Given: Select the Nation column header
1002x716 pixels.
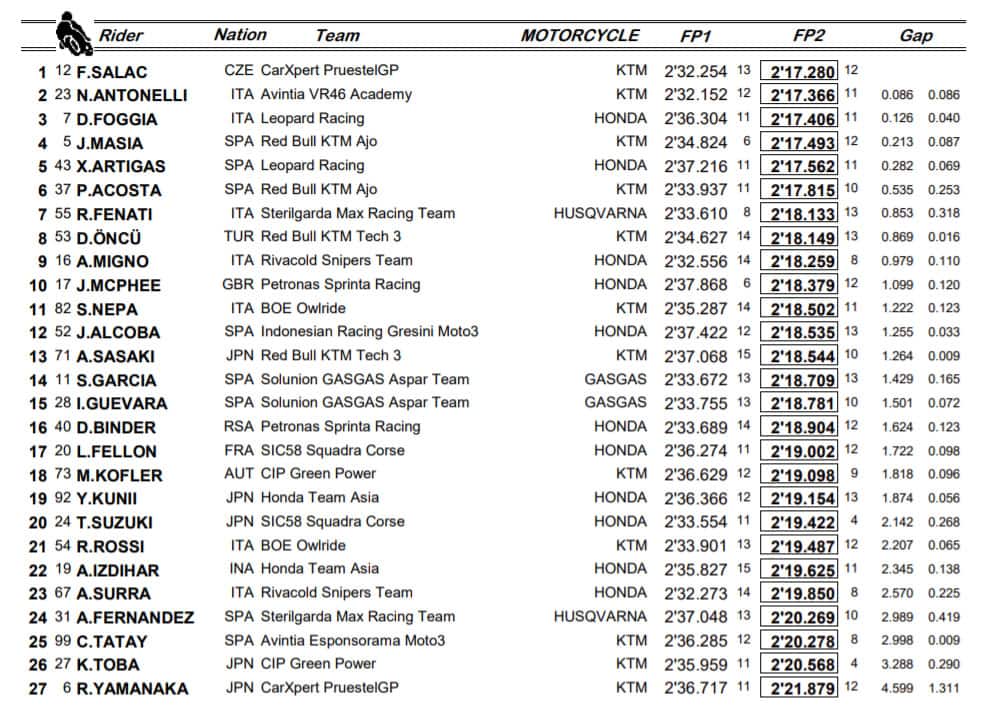Looking at the screenshot, I should (x=241, y=34).
